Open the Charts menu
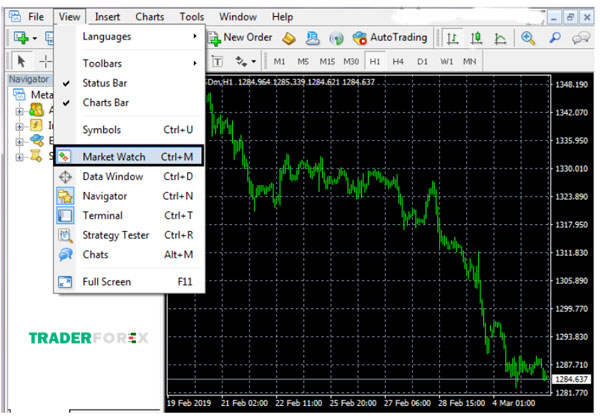 pos(150,17)
